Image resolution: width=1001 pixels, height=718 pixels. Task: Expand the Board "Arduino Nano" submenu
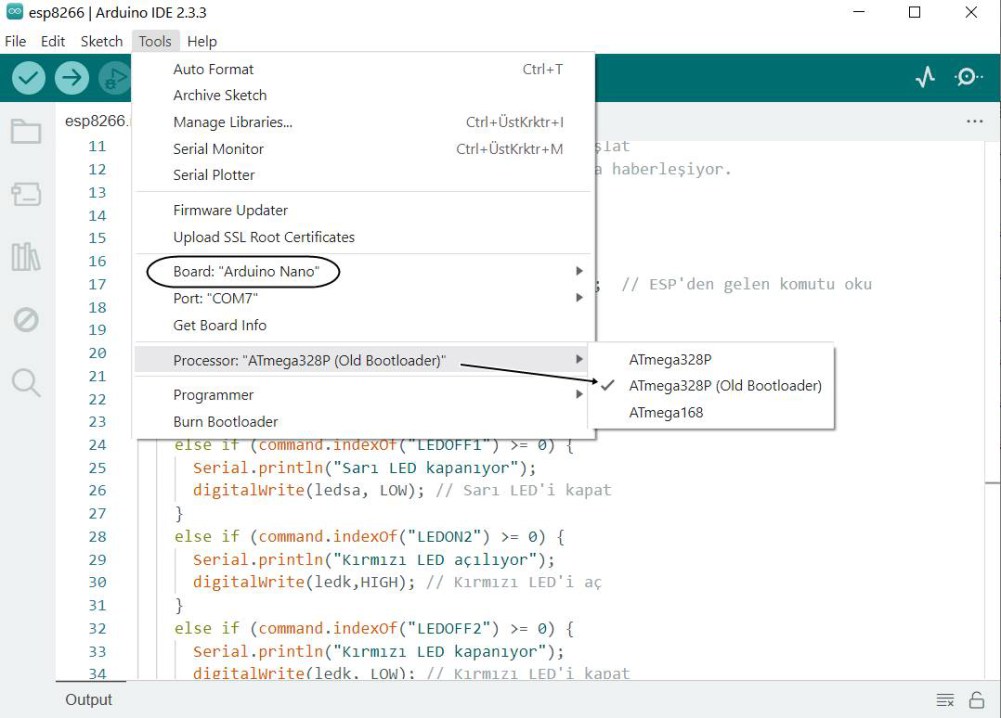365,271
